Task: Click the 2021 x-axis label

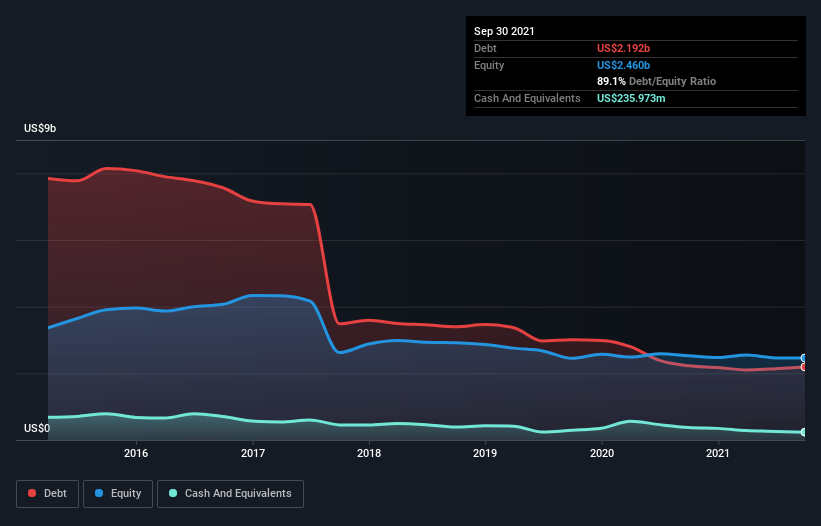Action: pyautogui.click(x=718, y=453)
